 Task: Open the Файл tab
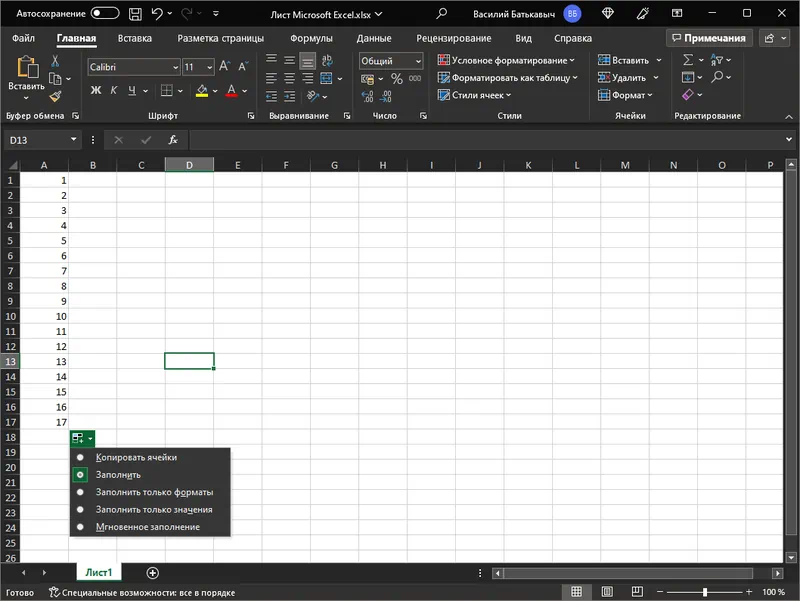[23, 38]
